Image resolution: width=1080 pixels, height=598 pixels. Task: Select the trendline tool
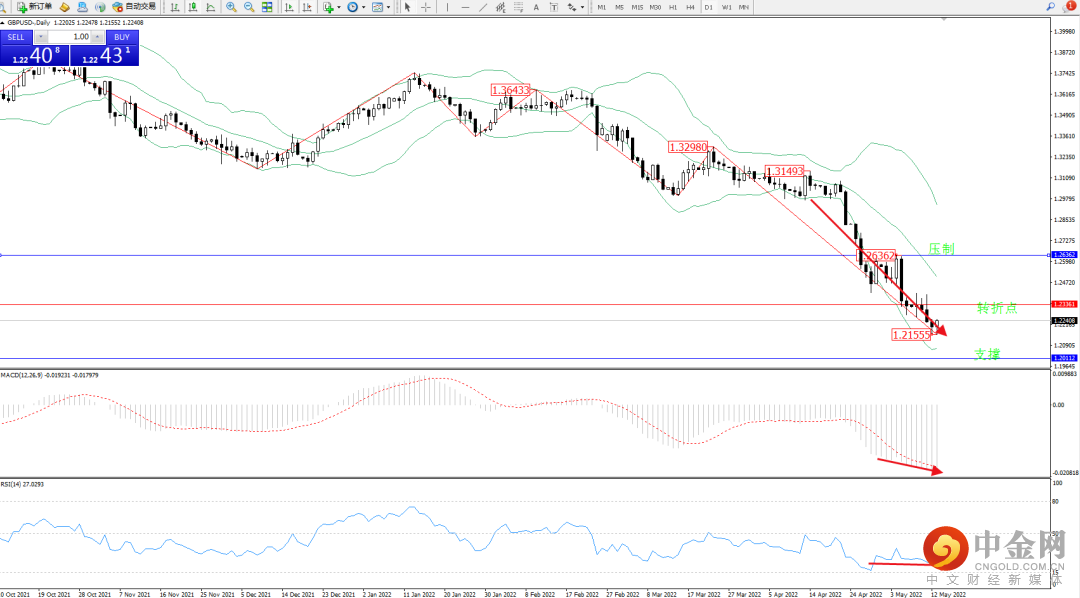(x=484, y=7)
